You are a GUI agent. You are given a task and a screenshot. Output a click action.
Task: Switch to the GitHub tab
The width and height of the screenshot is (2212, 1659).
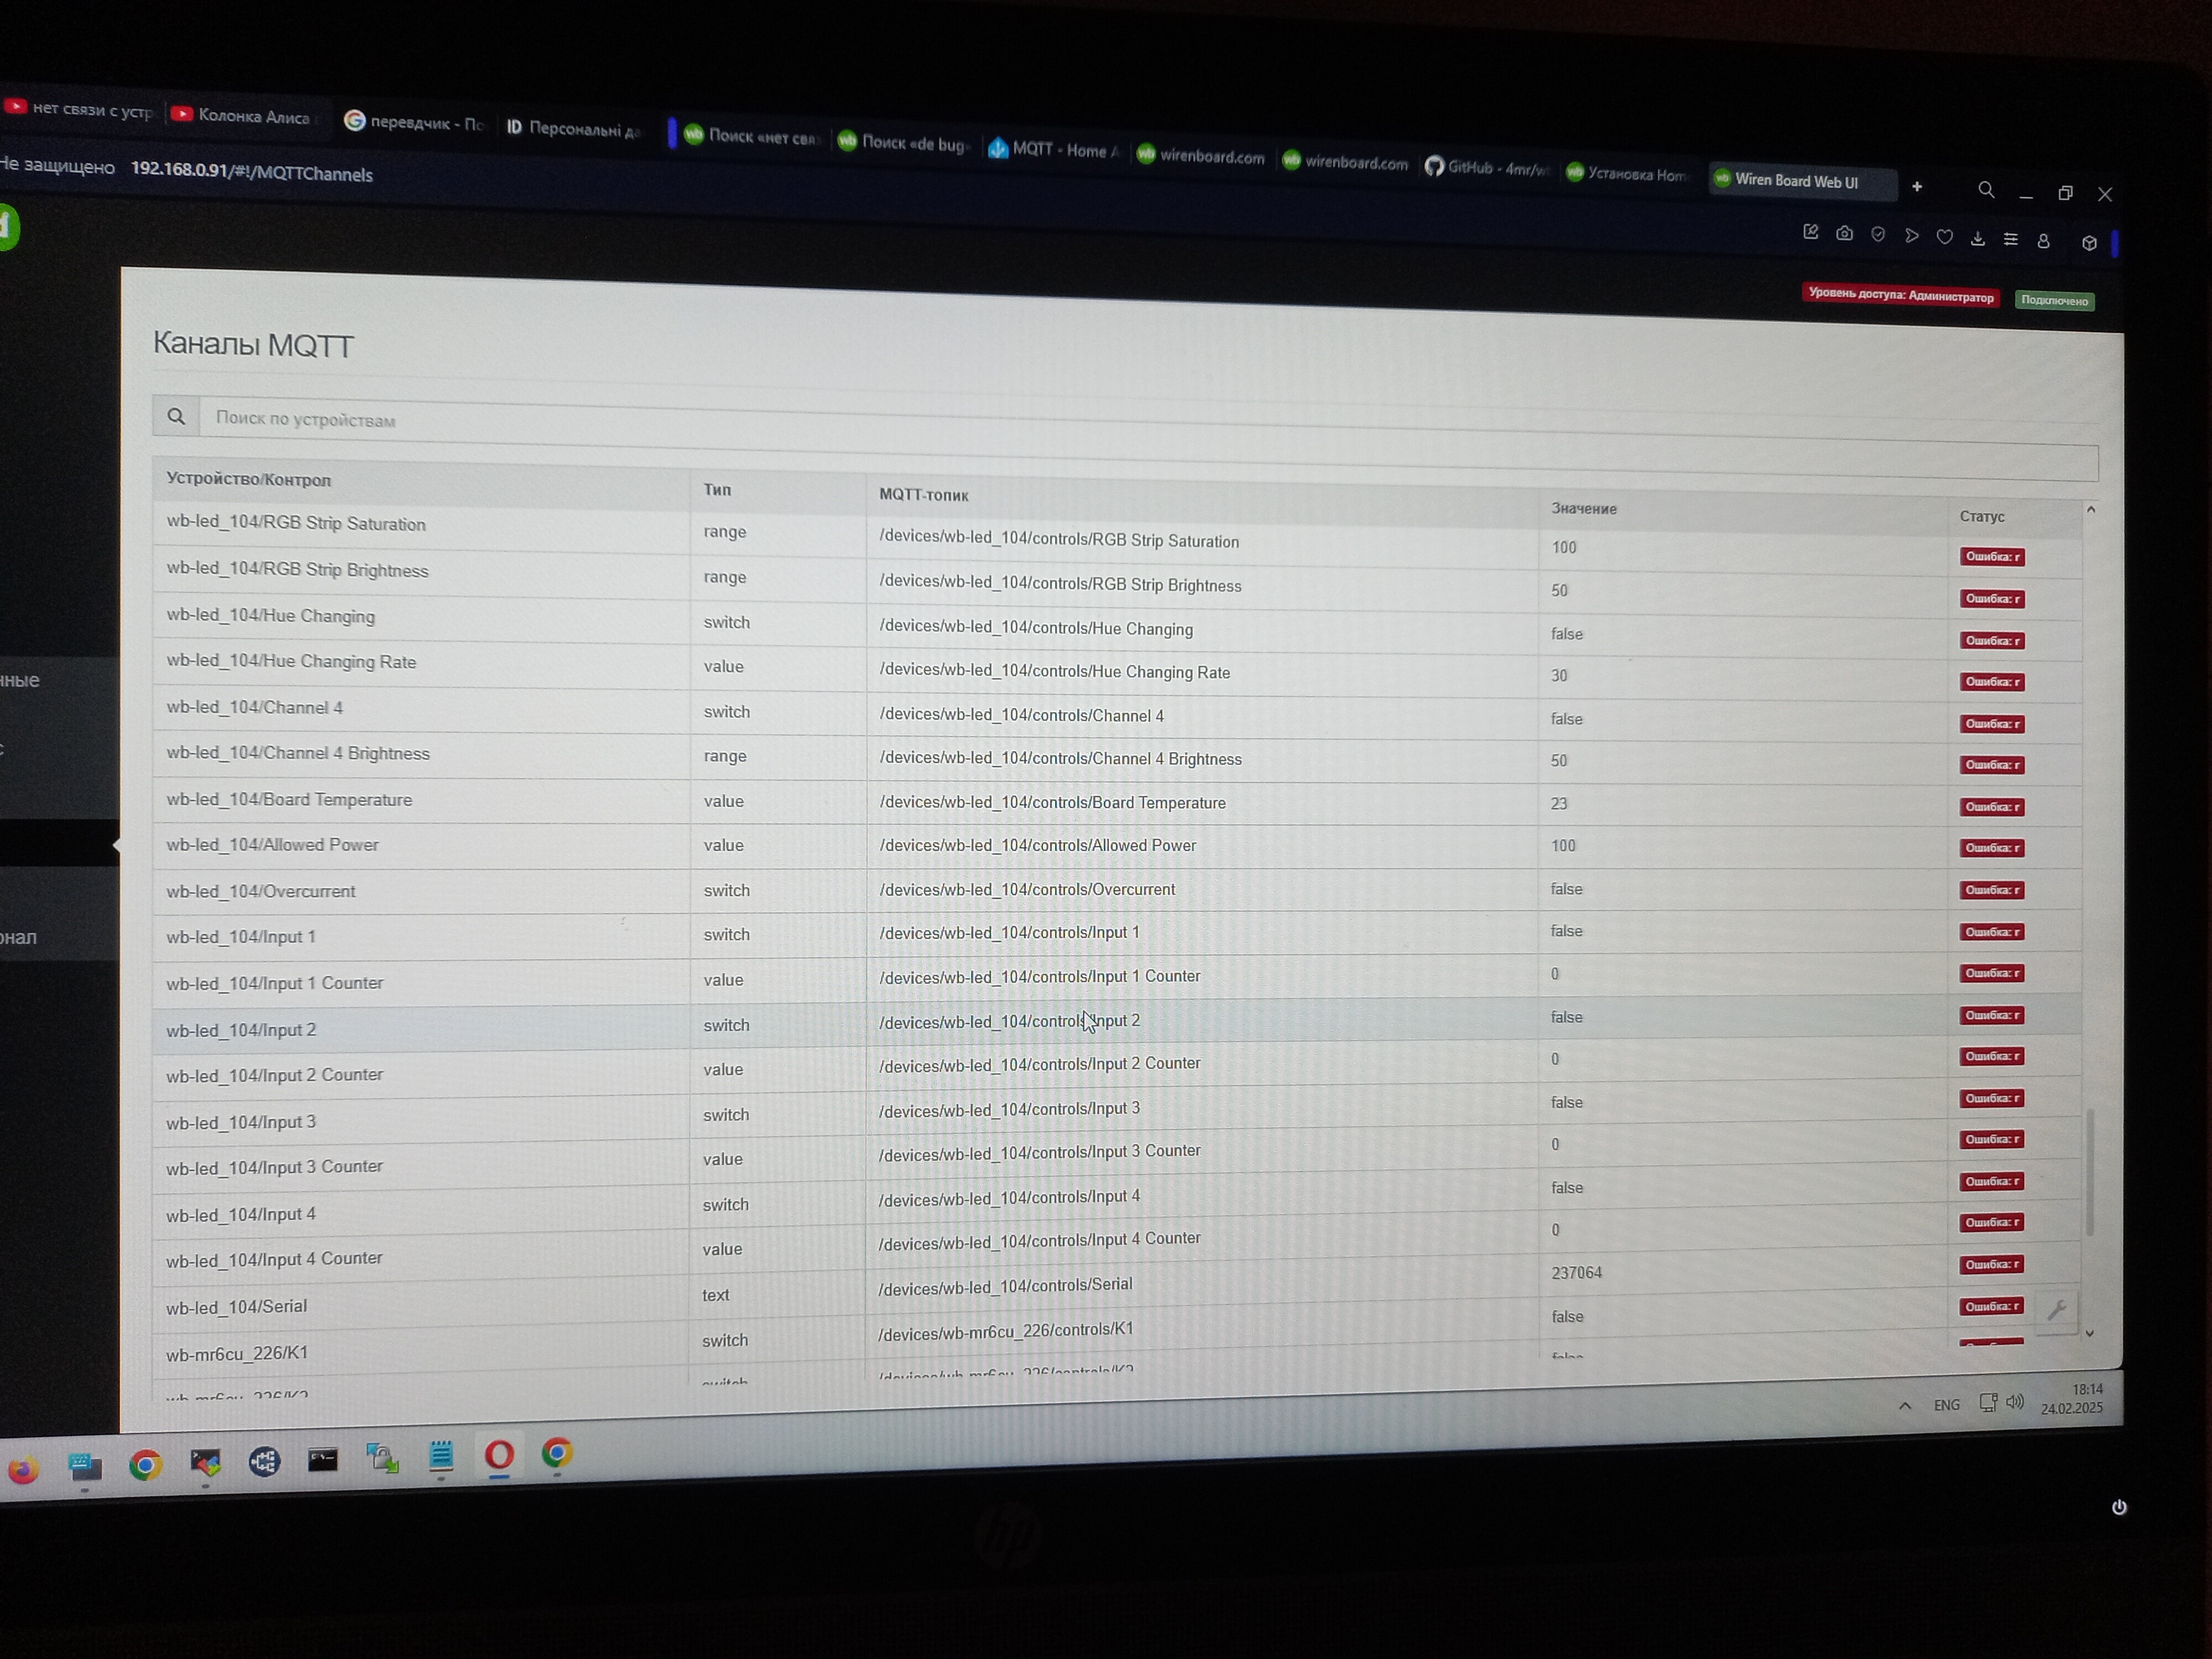[1488, 167]
